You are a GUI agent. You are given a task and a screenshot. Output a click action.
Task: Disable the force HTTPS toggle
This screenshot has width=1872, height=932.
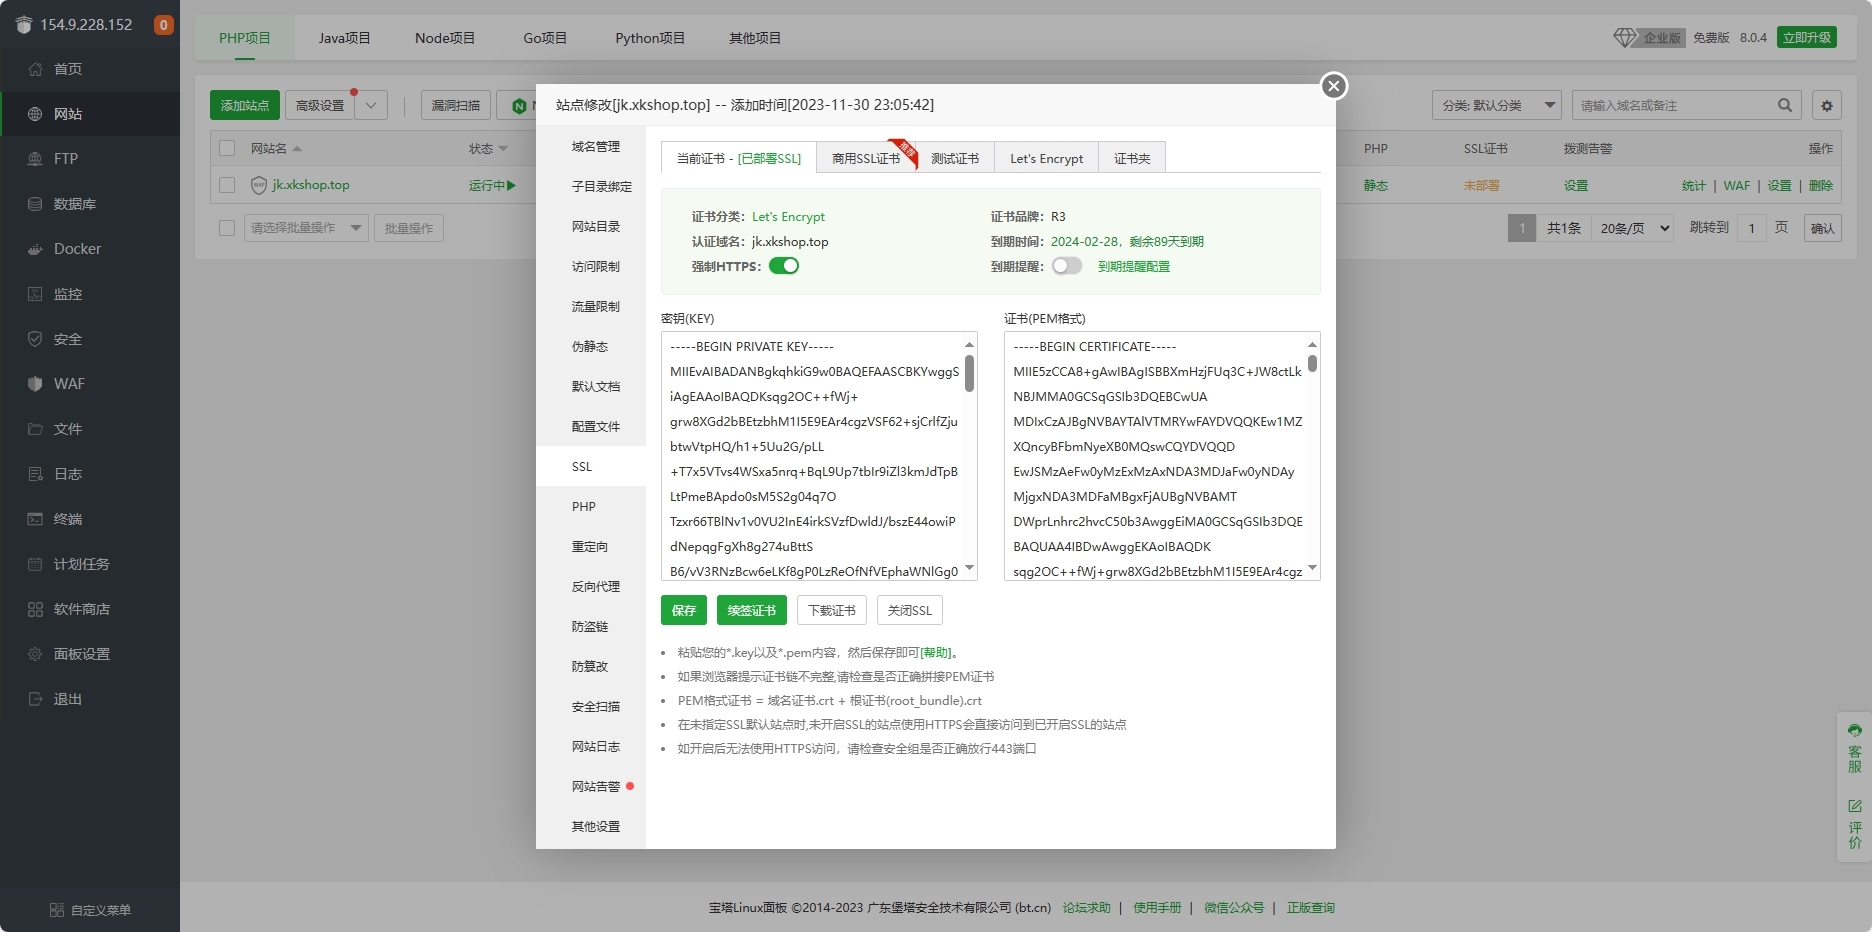pyautogui.click(x=784, y=266)
